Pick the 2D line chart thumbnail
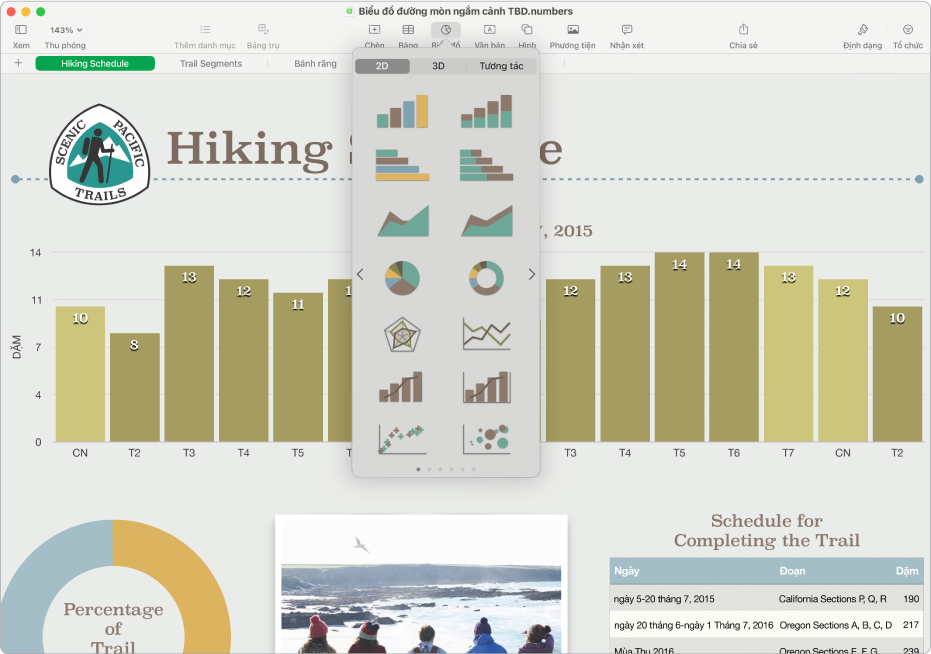 tap(486, 332)
